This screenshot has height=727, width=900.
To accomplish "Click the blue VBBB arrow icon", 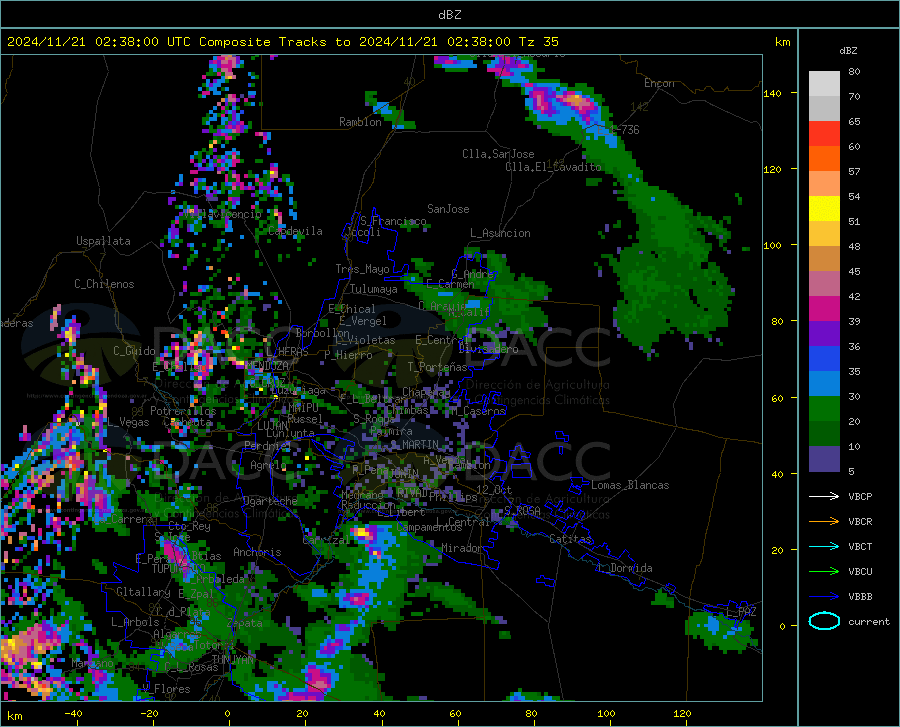I will click(824, 597).
